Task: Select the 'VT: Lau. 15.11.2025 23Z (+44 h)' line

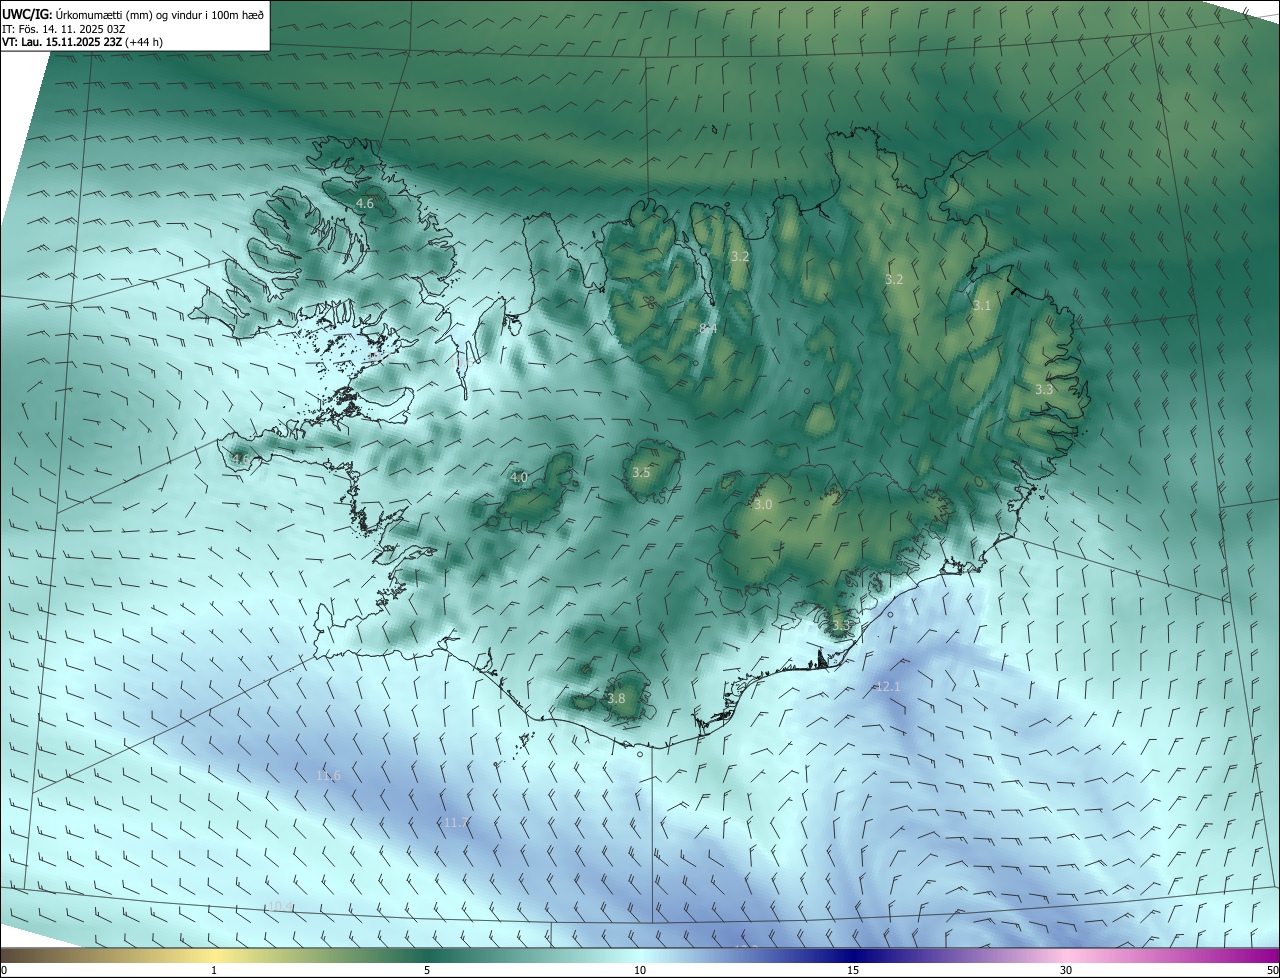Action: [x=82, y=42]
